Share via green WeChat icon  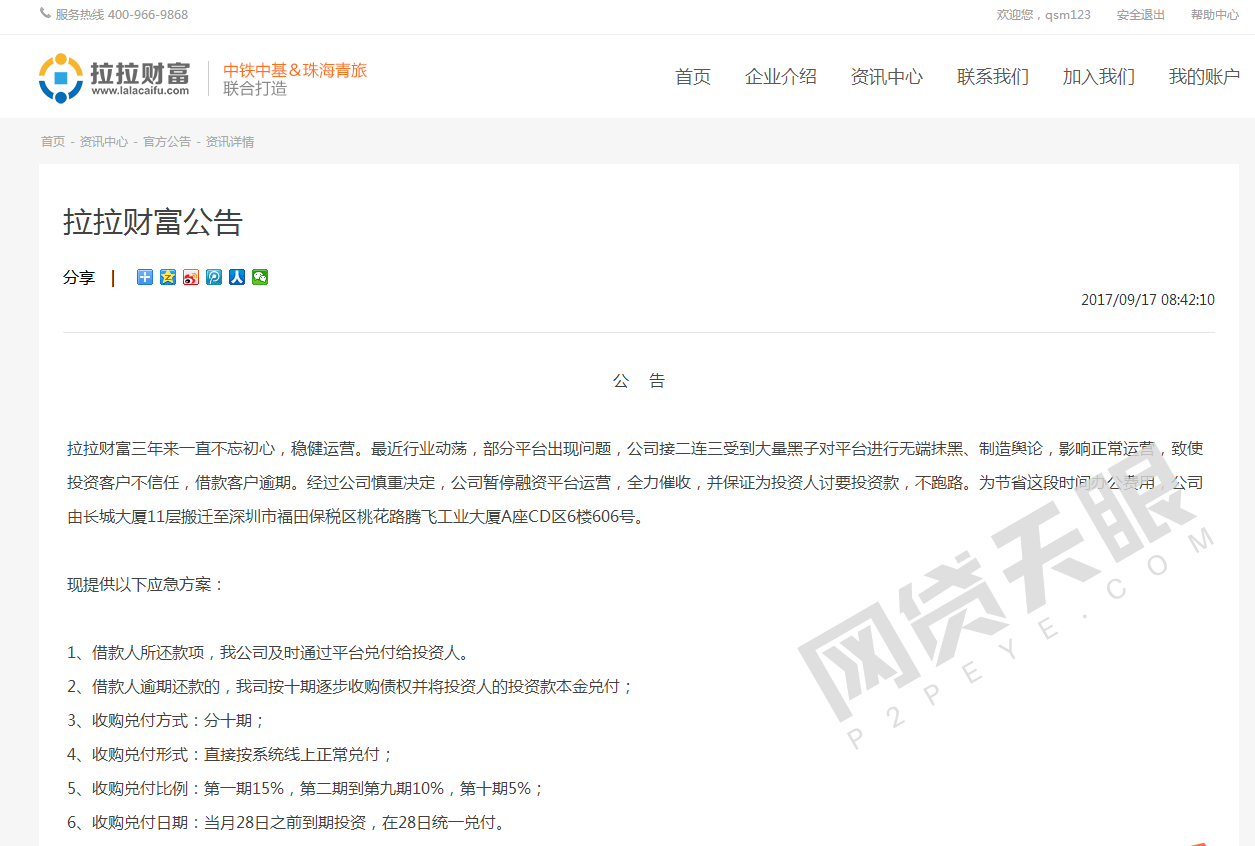point(260,277)
